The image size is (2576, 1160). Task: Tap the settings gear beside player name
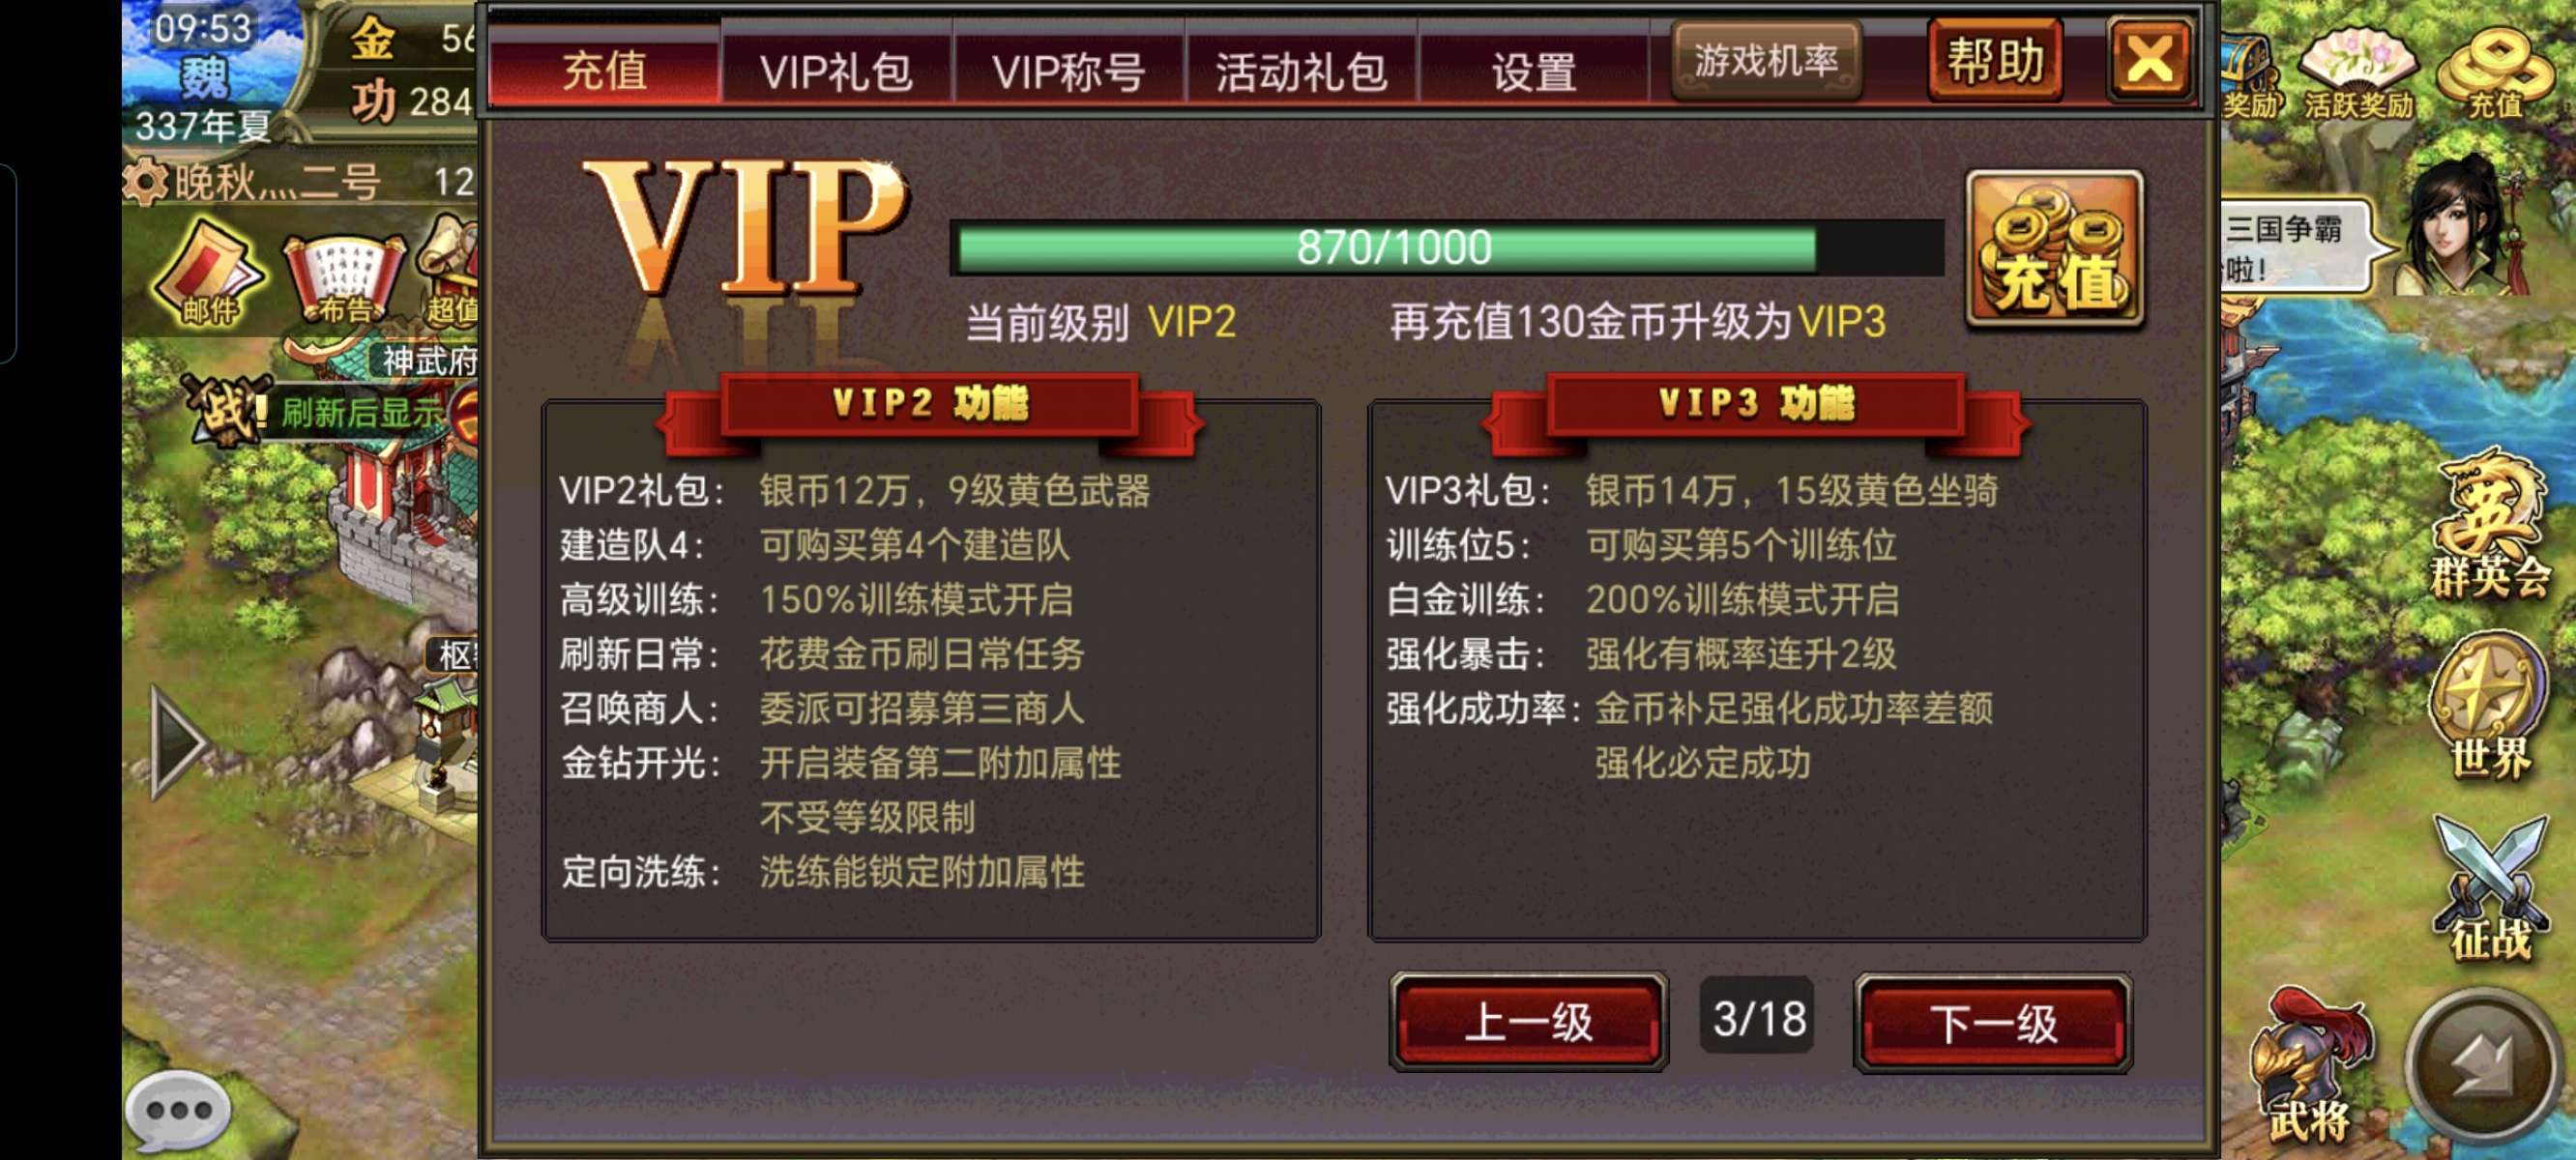pyautogui.click(x=146, y=182)
